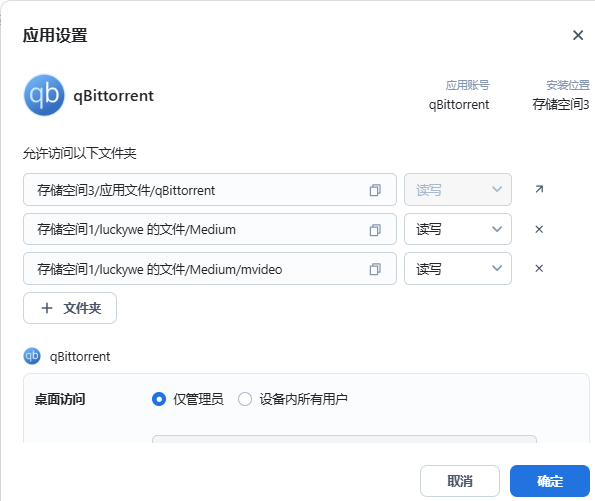
Task: Open qBittorrent app folder via arrow icon
Action: click(539, 189)
